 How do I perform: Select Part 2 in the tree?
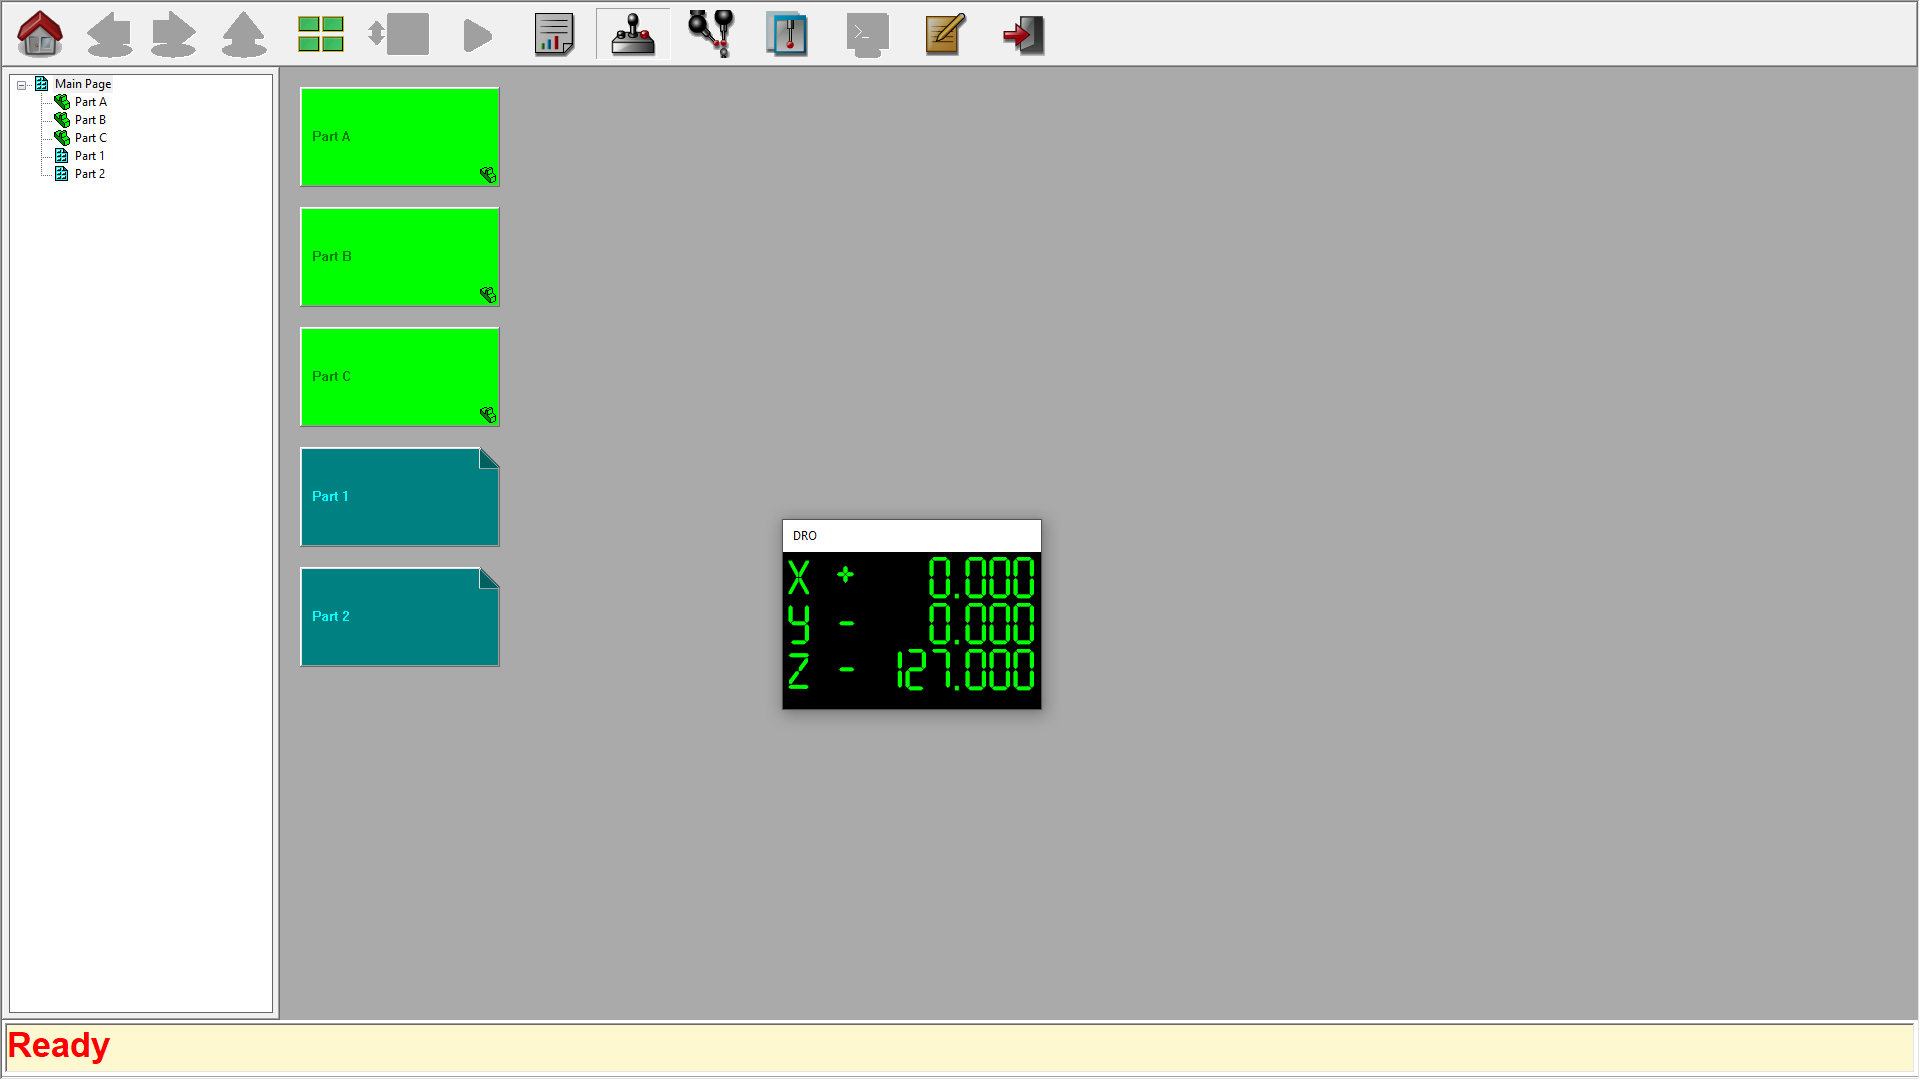coord(90,174)
